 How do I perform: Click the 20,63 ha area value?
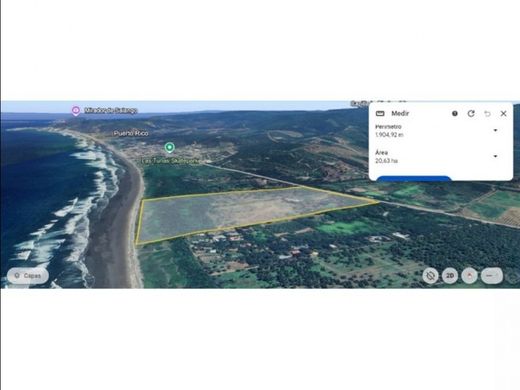point(386,161)
